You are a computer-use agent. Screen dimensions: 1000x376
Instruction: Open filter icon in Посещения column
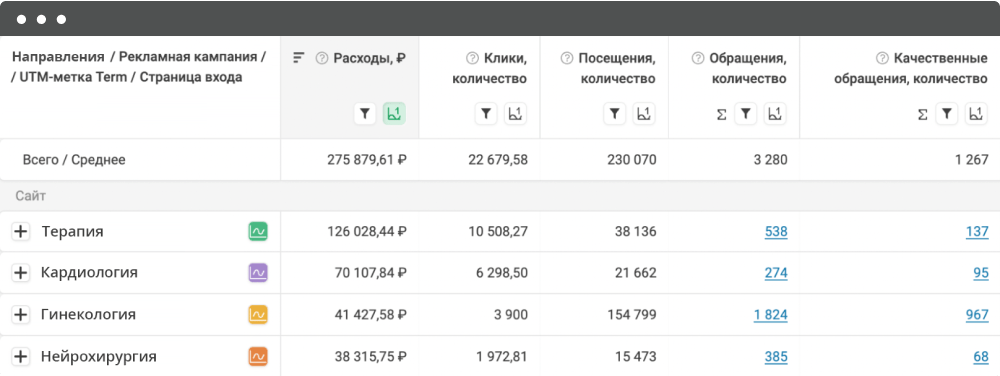pyautogui.click(x=615, y=114)
